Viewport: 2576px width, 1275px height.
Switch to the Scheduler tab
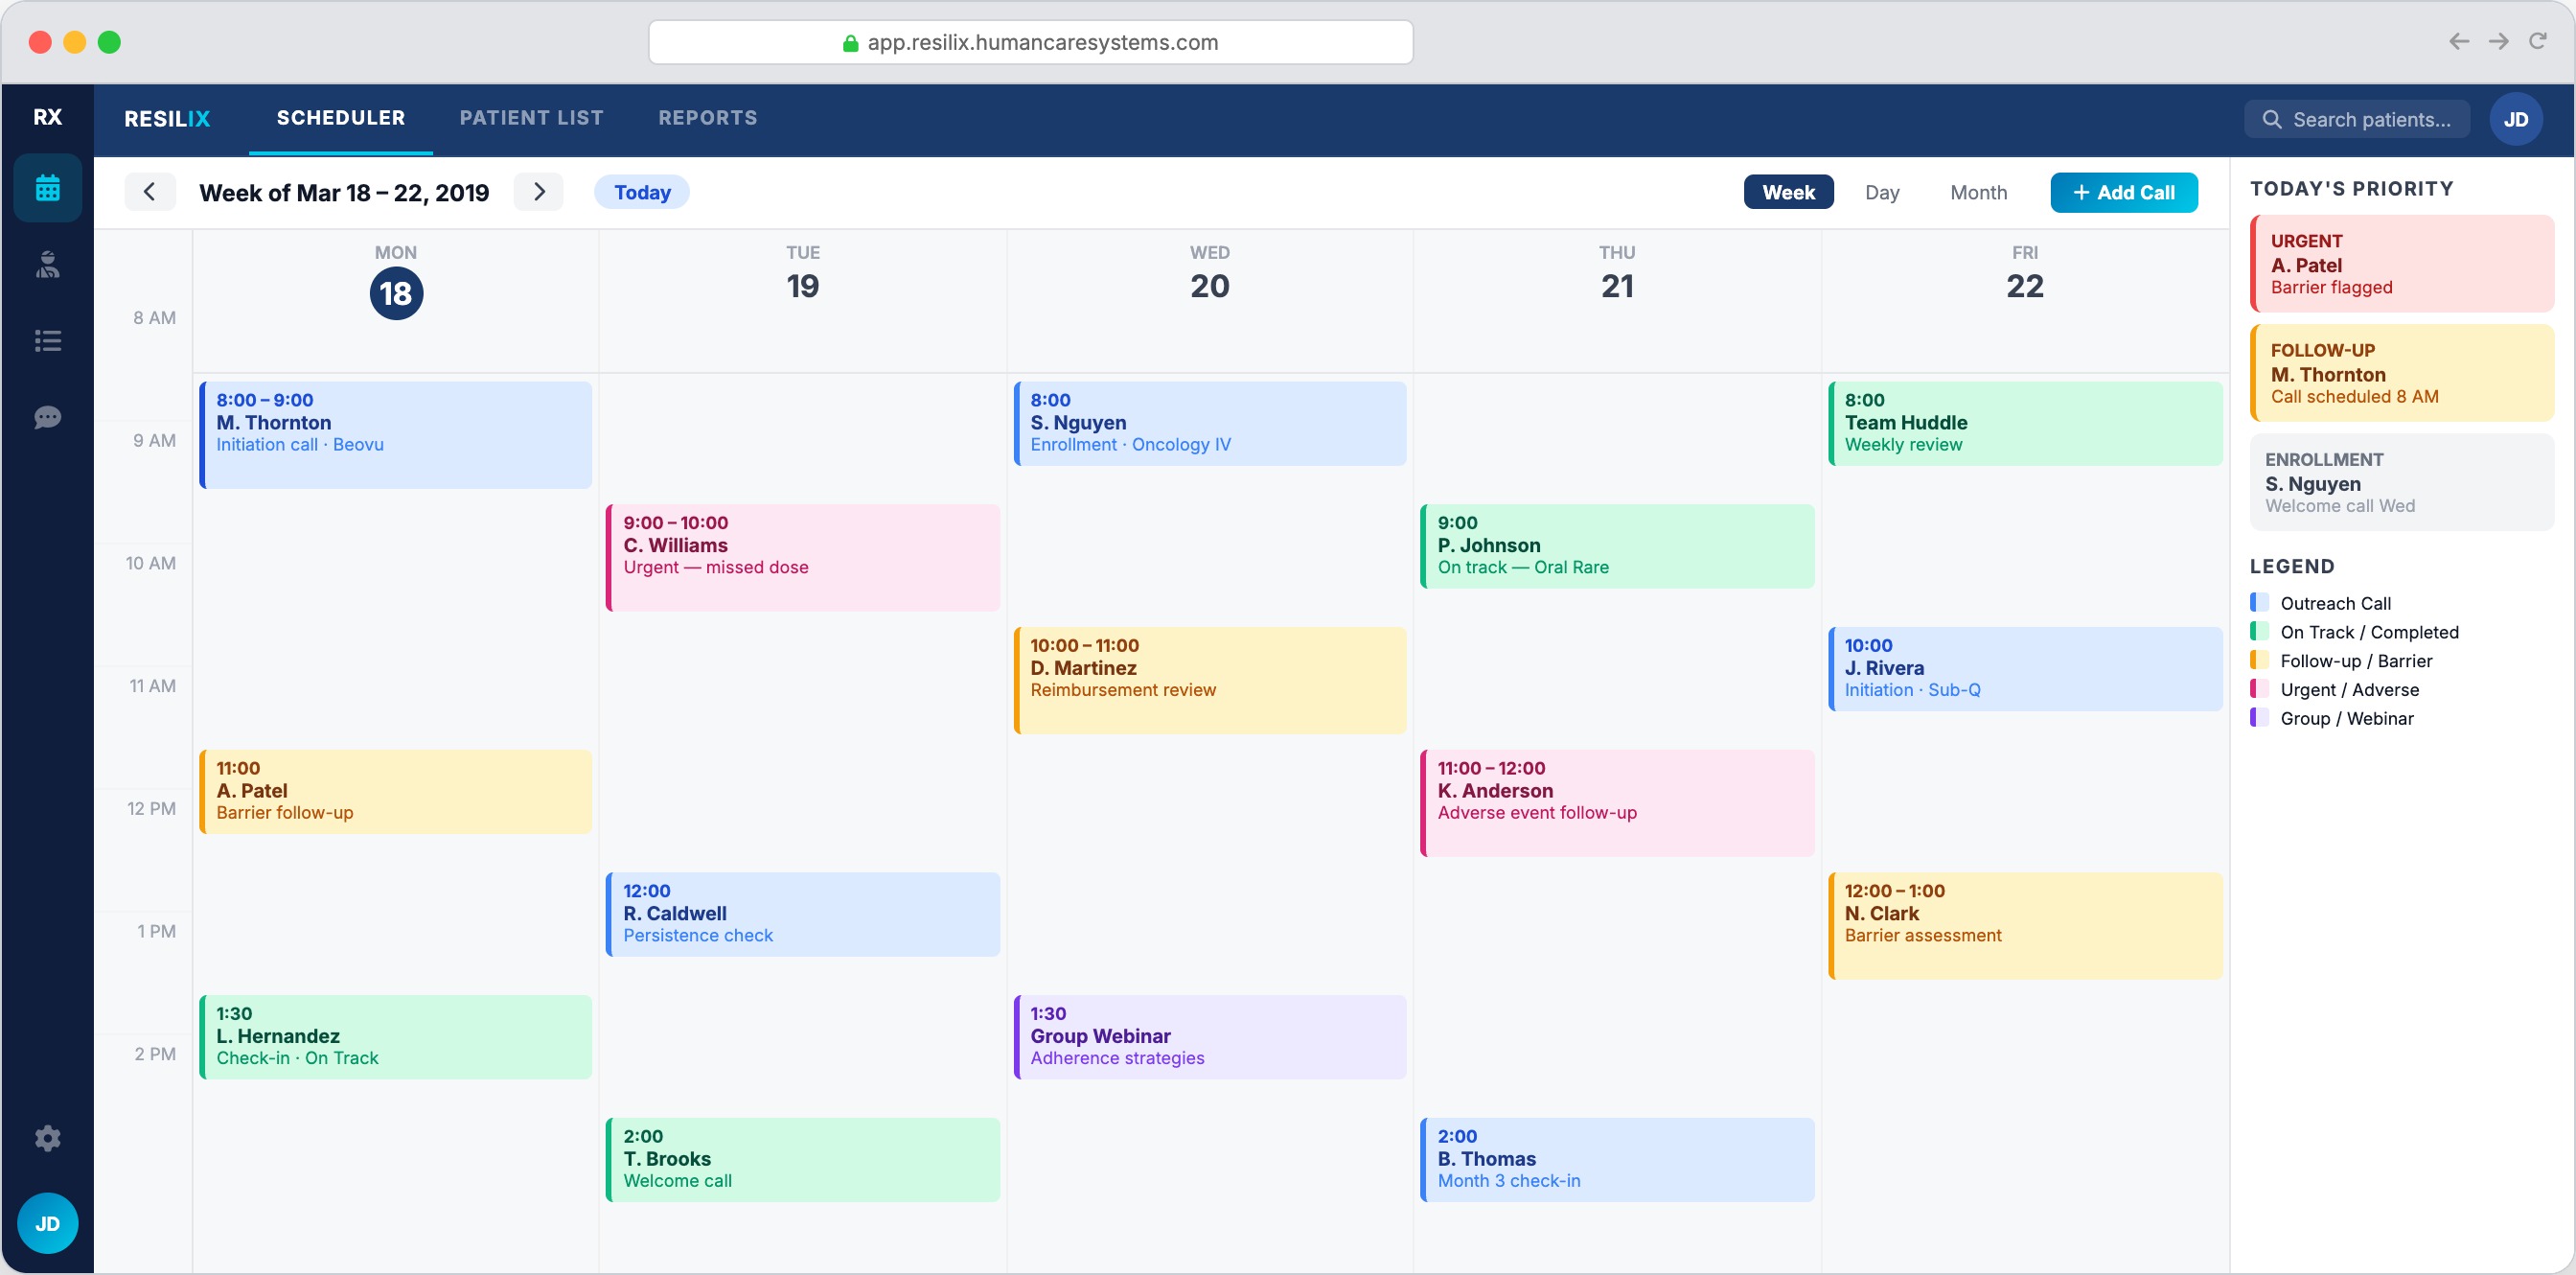coord(340,118)
